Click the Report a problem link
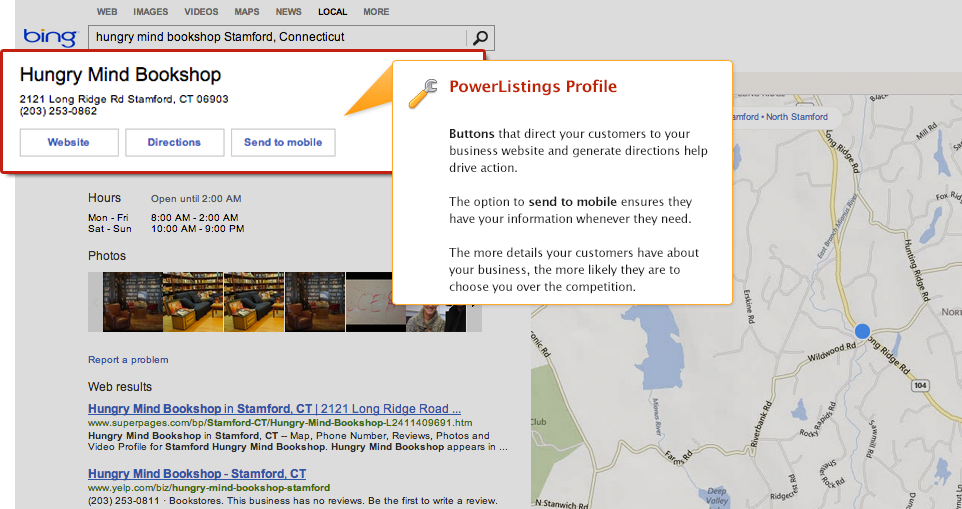The height and width of the screenshot is (509, 962). pyautogui.click(x=128, y=360)
